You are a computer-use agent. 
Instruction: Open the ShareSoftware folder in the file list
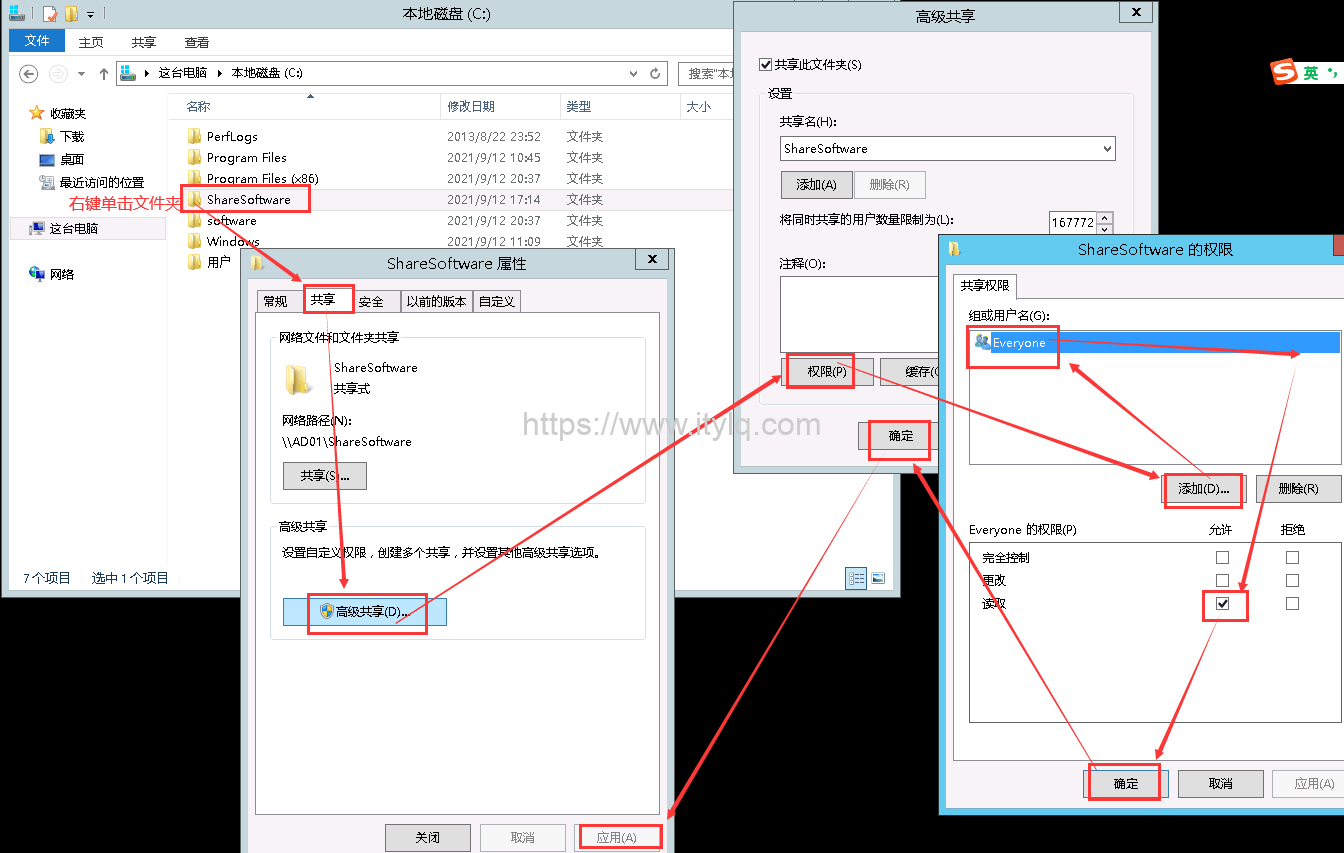coord(247,199)
